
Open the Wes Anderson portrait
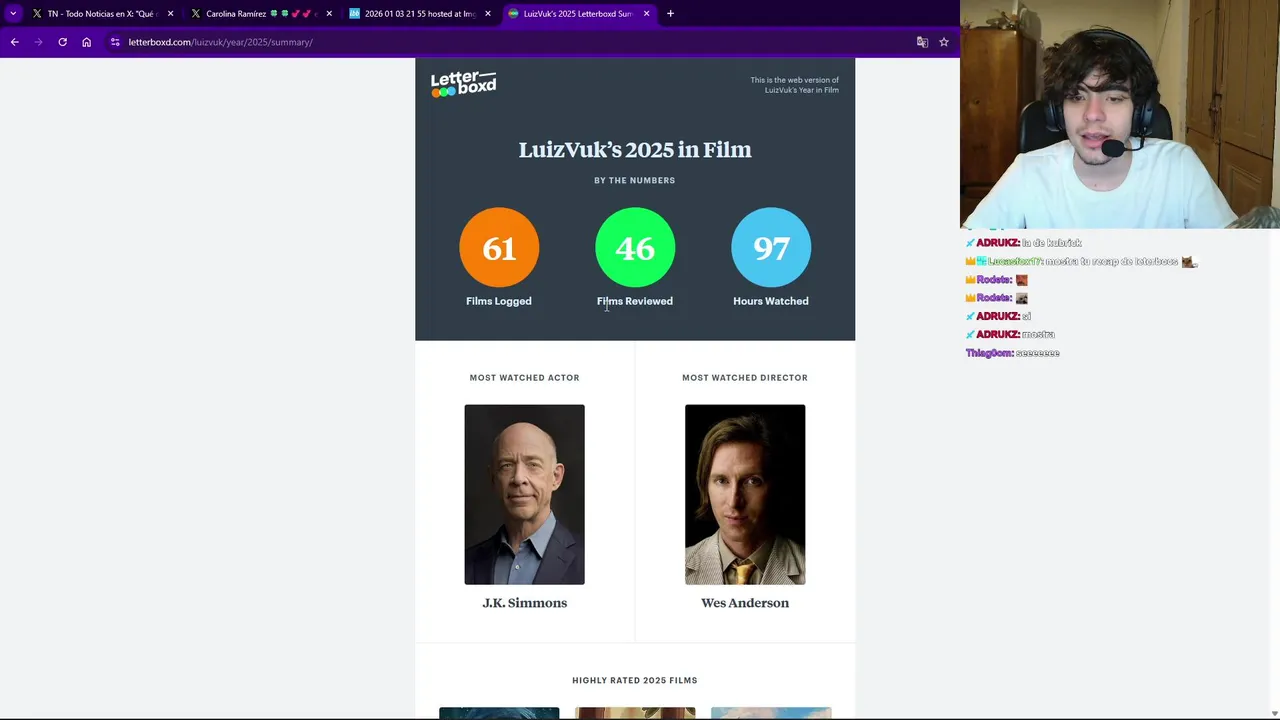745,494
